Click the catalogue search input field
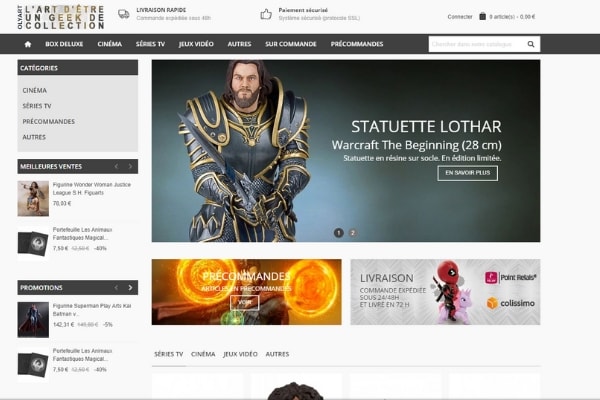The height and width of the screenshot is (400, 600). pyautogui.click(x=475, y=44)
